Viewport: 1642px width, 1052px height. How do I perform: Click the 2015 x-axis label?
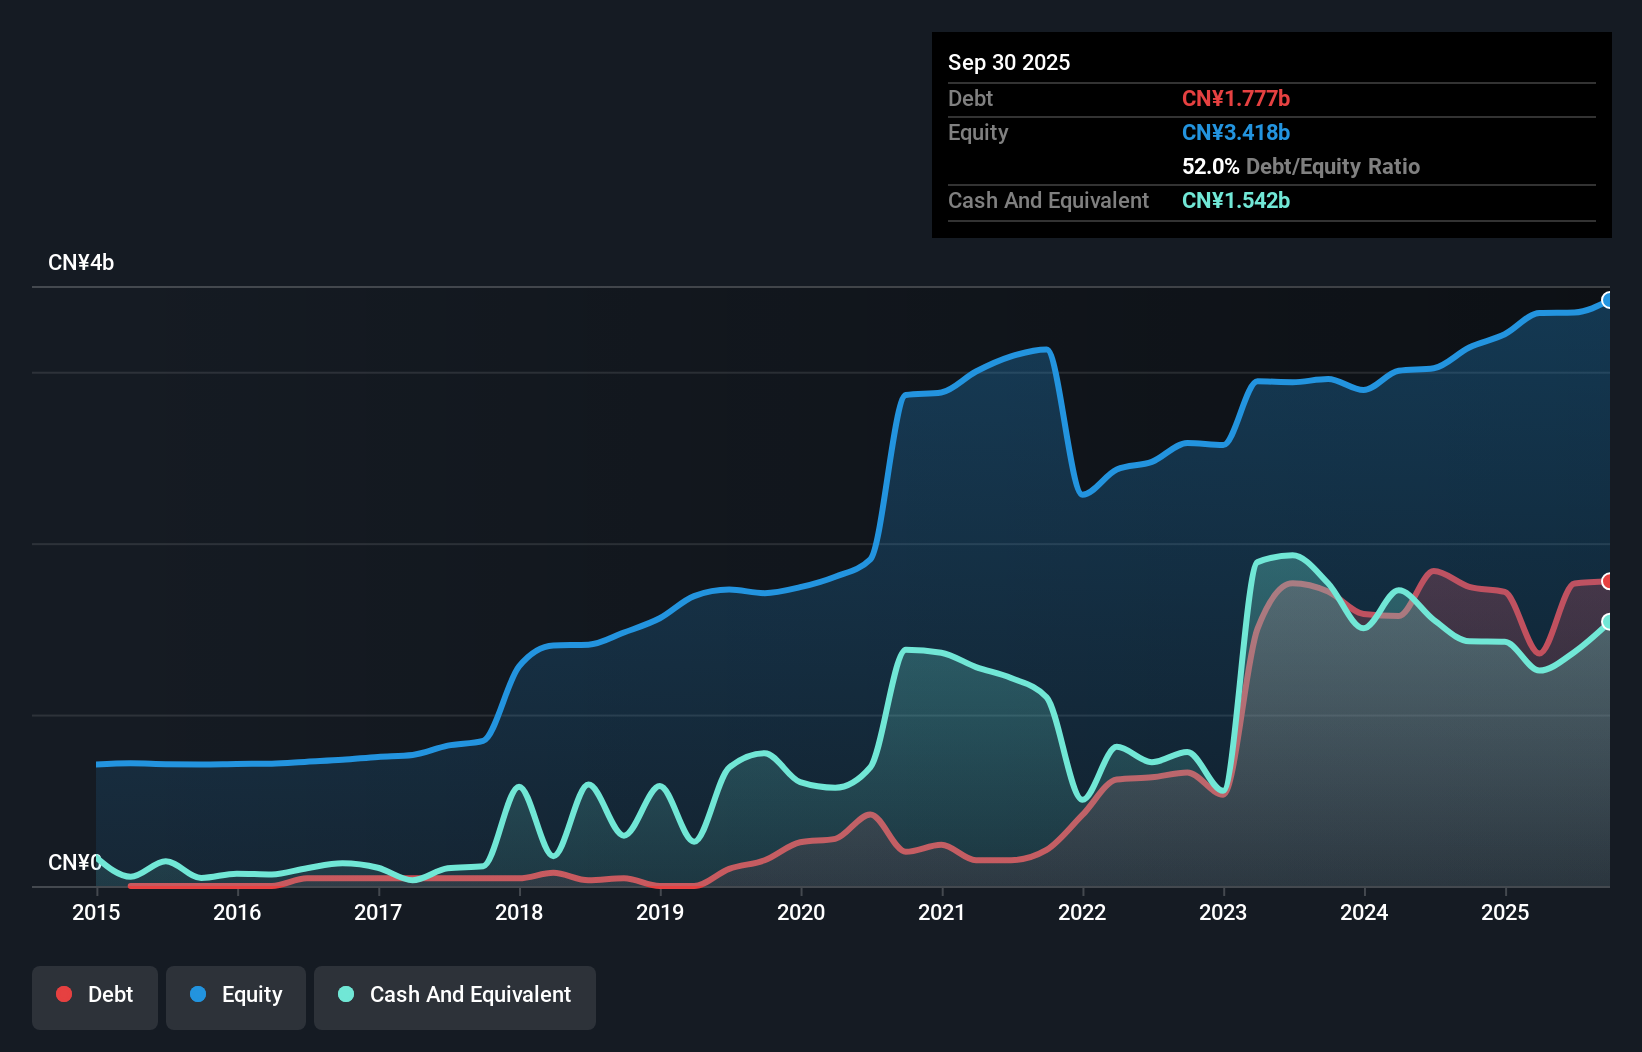pos(96,912)
